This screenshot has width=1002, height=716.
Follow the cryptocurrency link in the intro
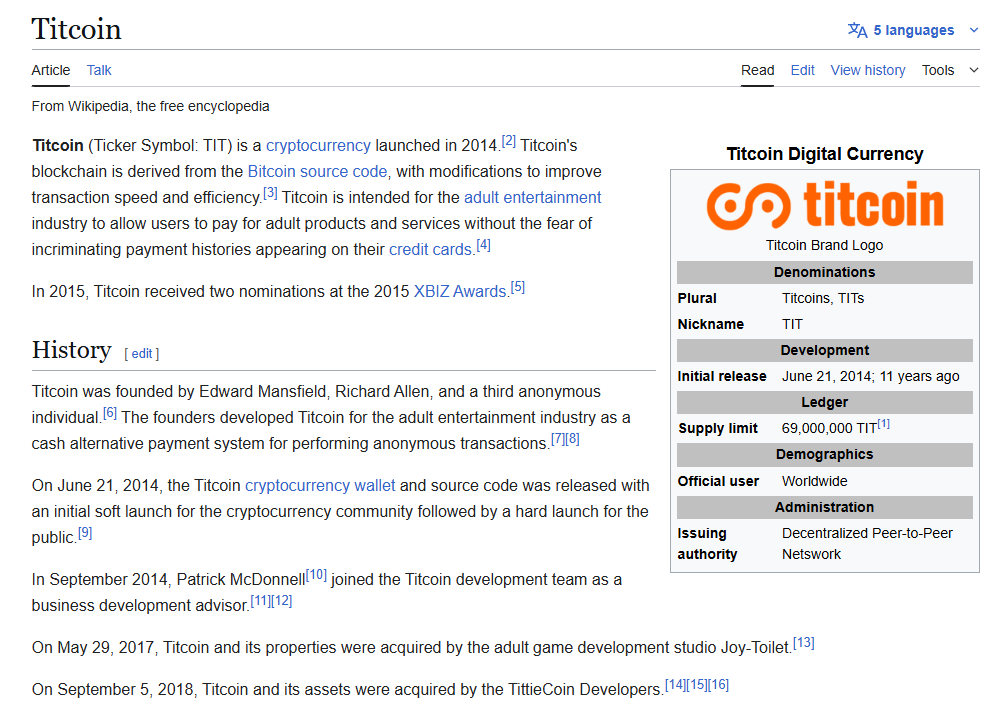point(318,146)
